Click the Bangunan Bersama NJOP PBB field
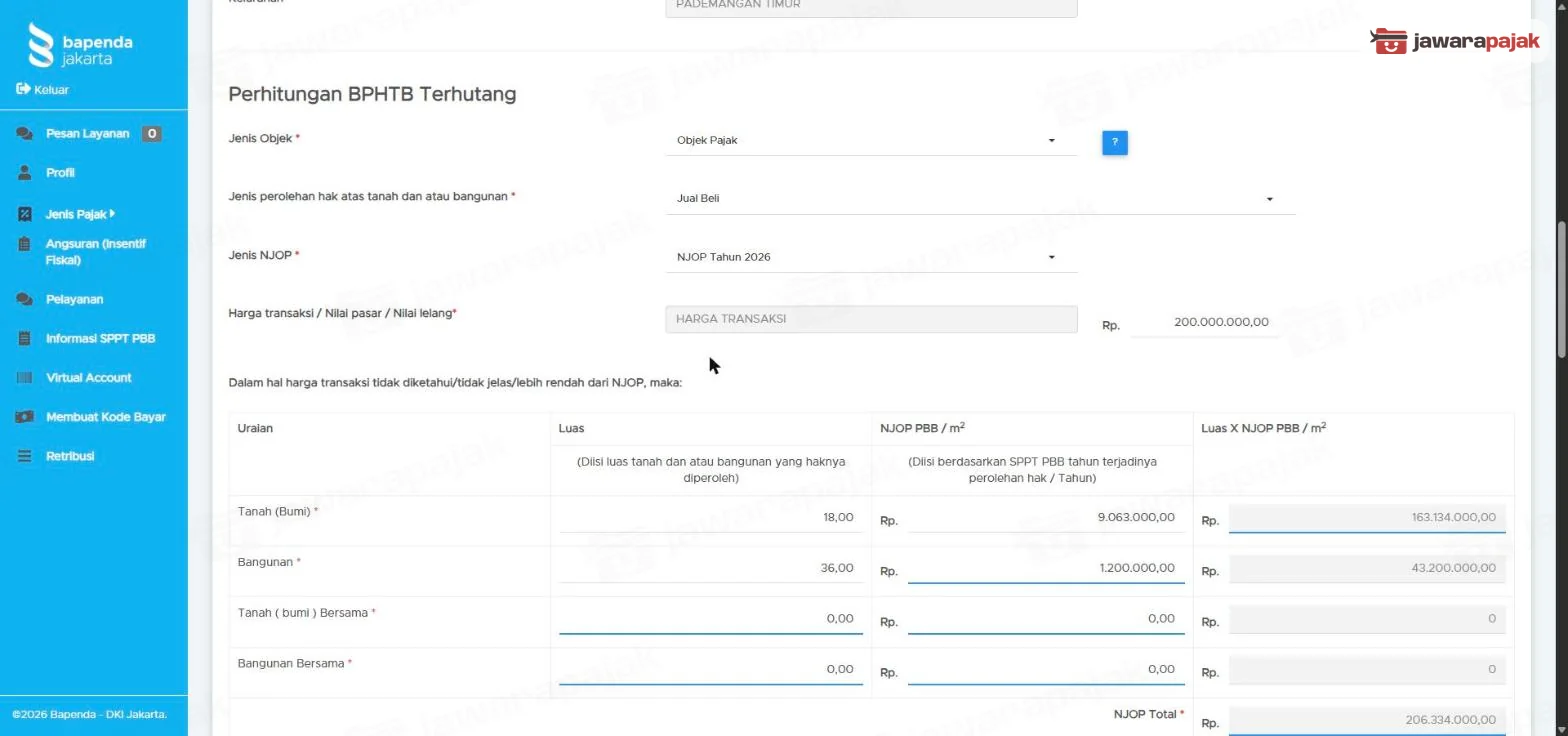The image size is (1568, 736). 1046,670
